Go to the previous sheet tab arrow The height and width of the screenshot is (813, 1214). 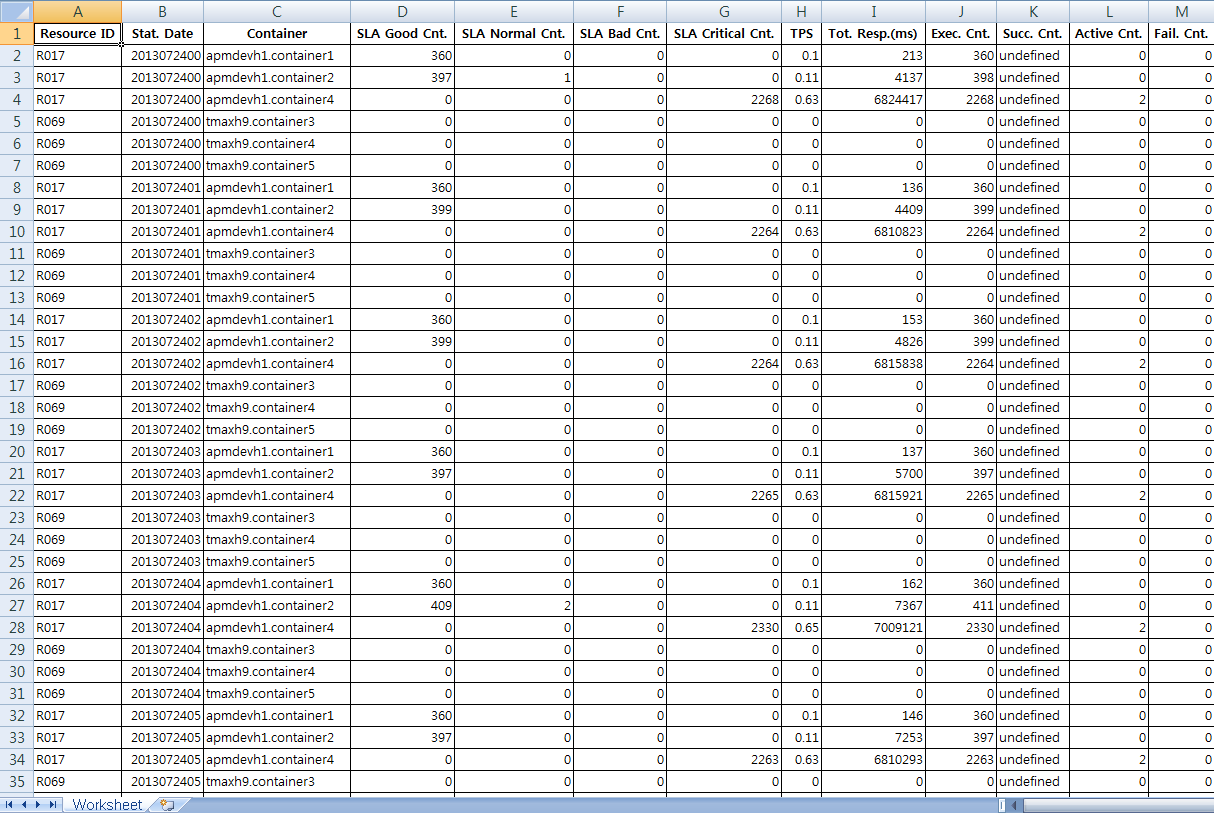[24, 805]
